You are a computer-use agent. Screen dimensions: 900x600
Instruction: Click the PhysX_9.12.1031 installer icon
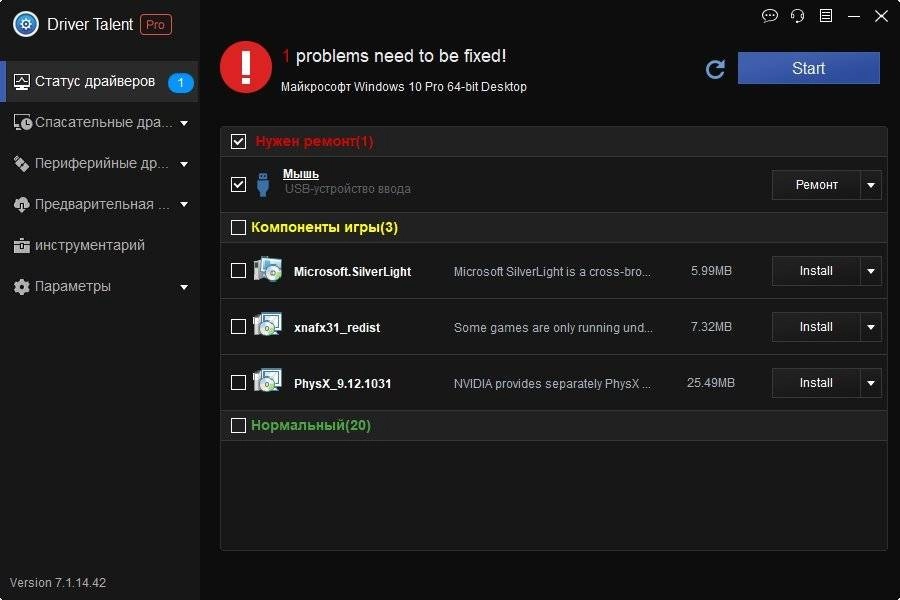(x=267, y=381)
